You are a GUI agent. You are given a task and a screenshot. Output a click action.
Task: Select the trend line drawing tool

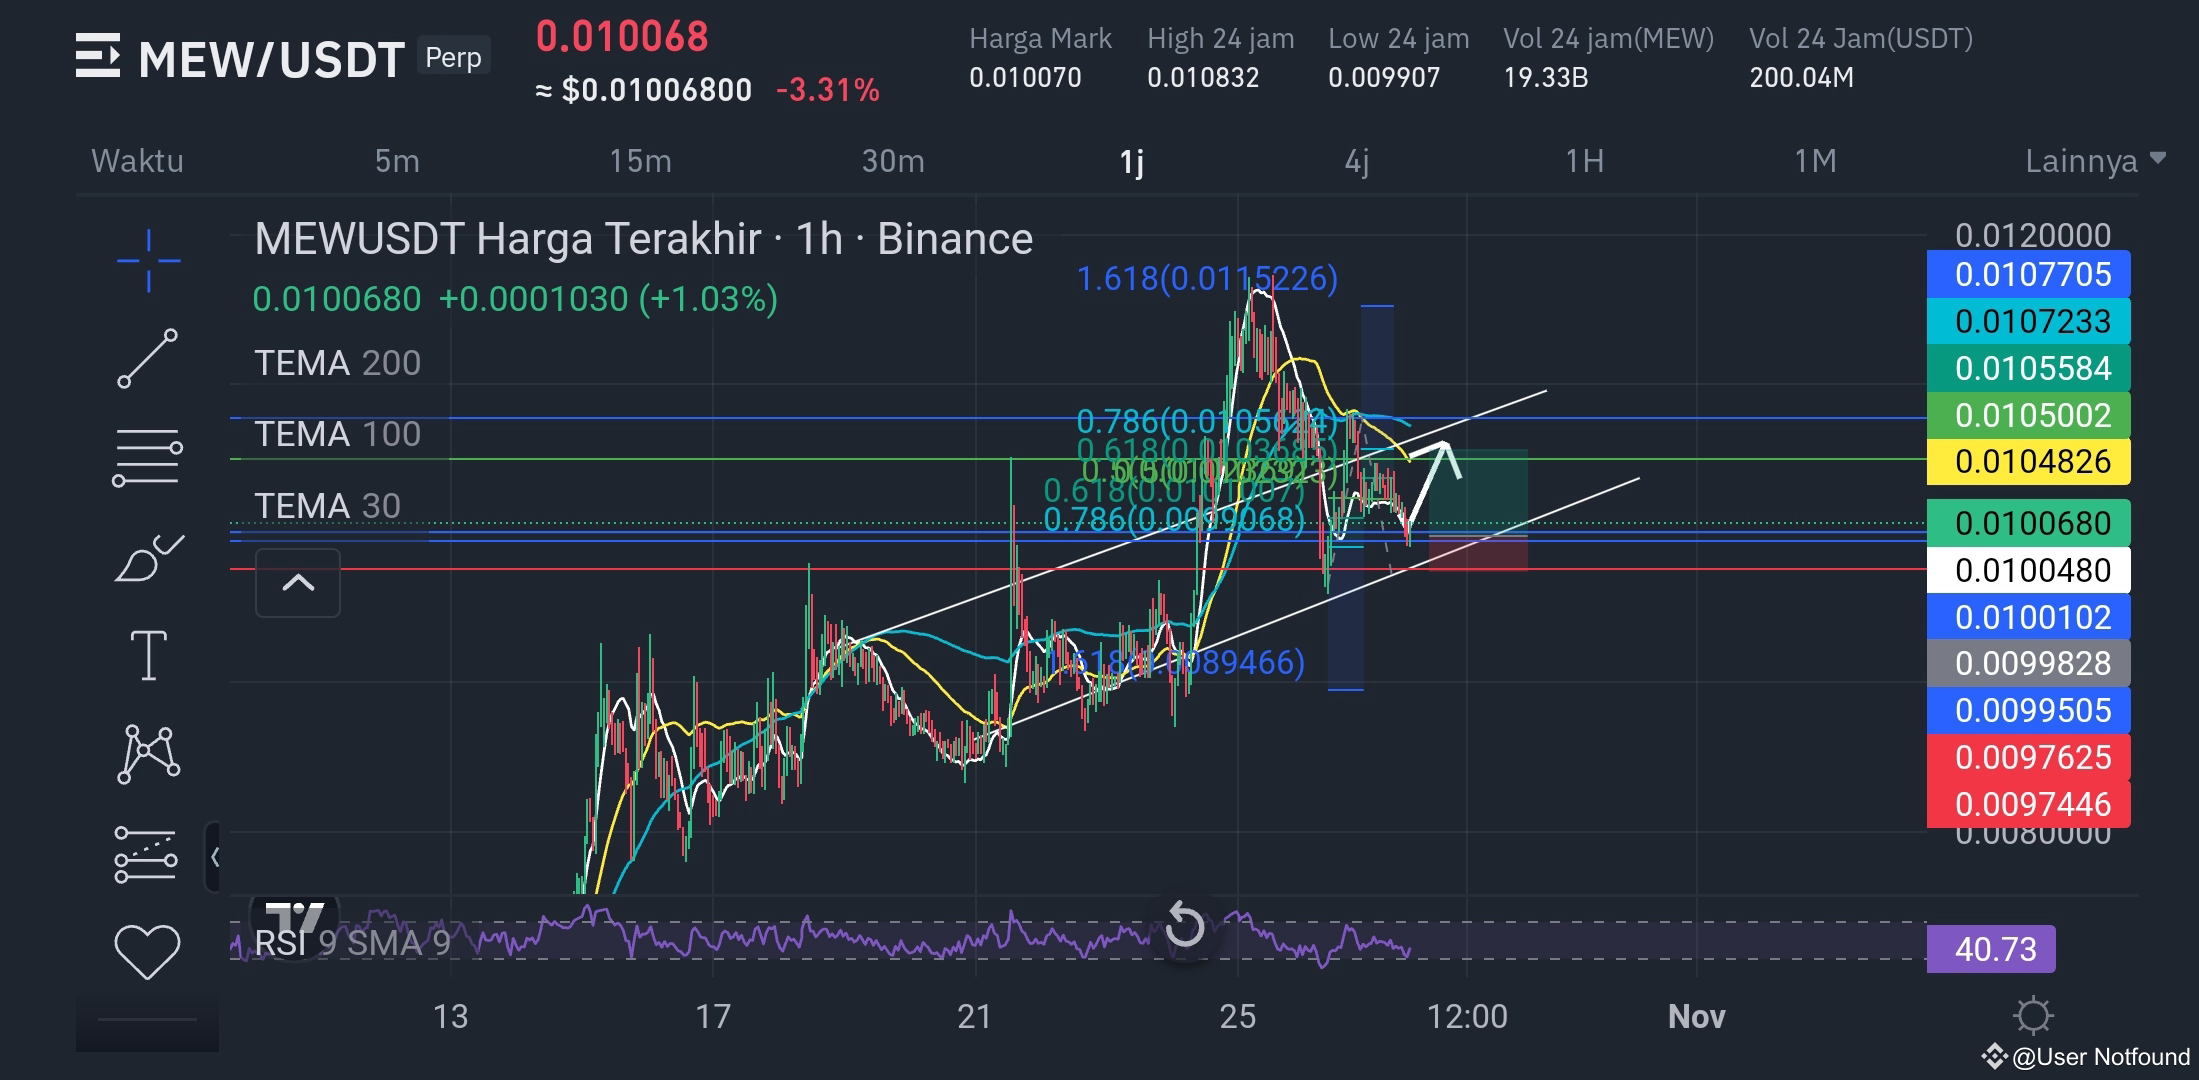(x=148, y=356)
